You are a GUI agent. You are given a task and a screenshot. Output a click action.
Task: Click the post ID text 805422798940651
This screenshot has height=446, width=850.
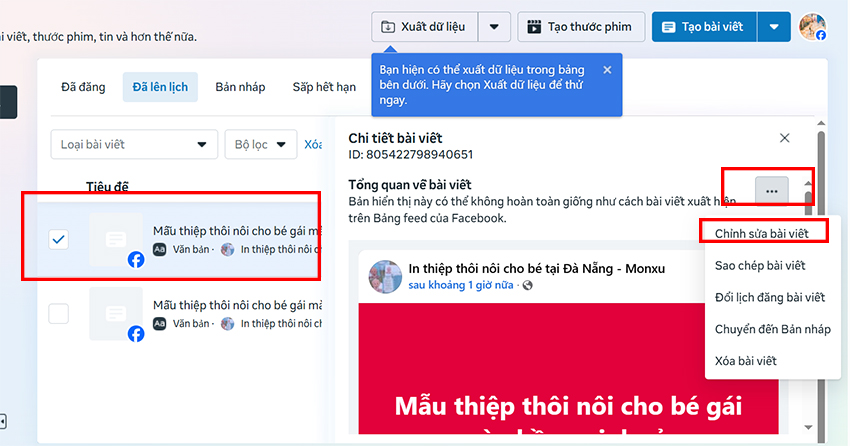[419, 155]
